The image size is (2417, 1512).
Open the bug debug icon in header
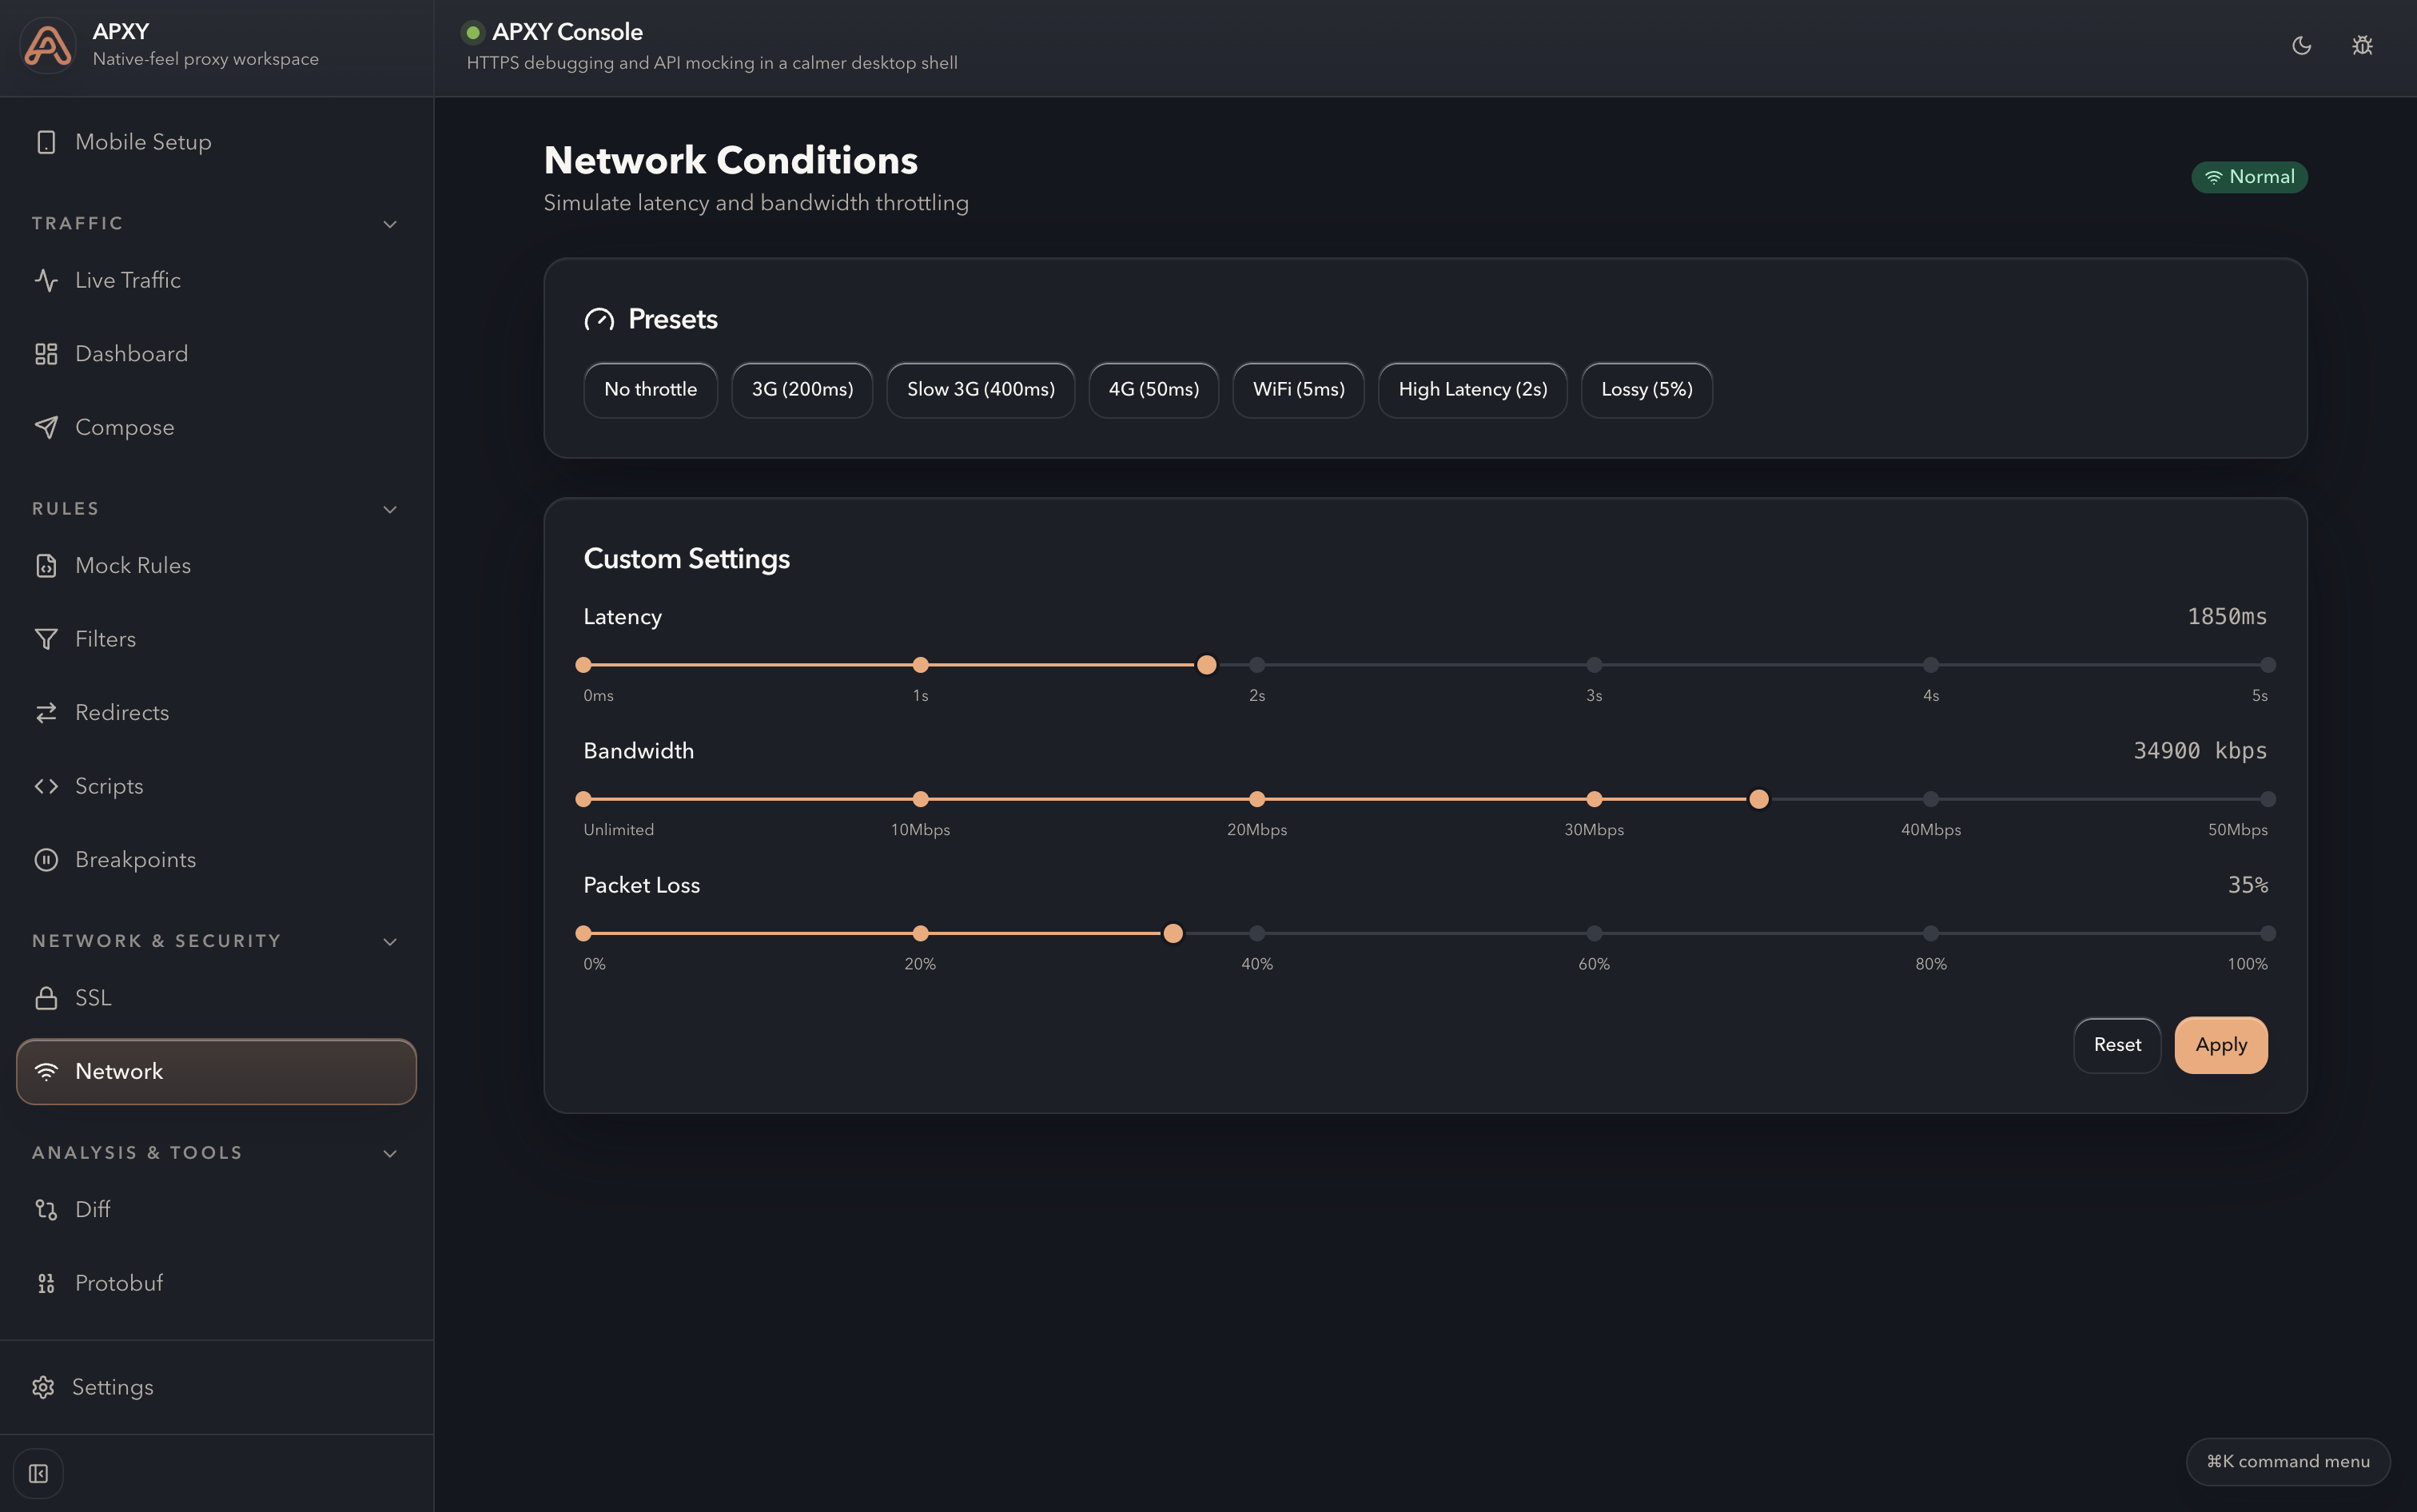pos(2362,45)
